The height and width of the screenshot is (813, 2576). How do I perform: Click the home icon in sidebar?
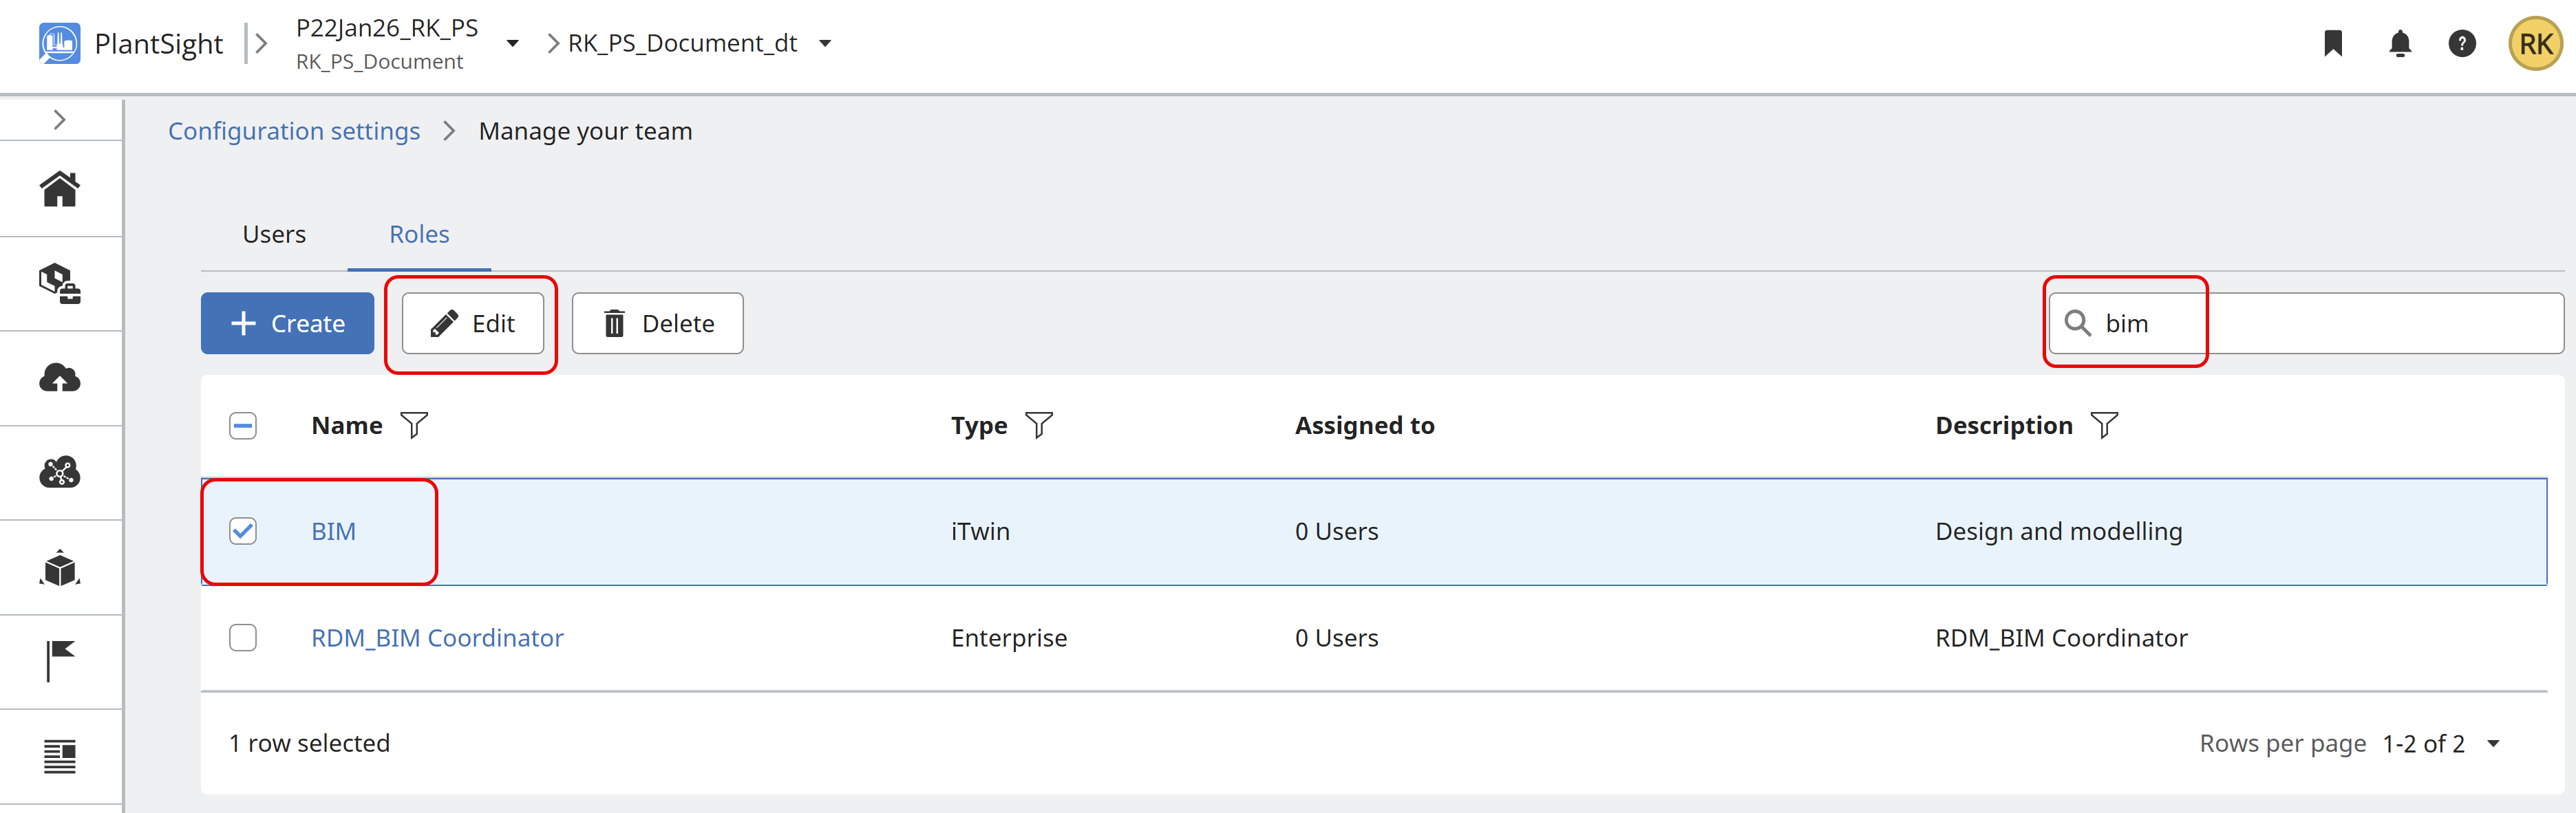click(60, 189)
